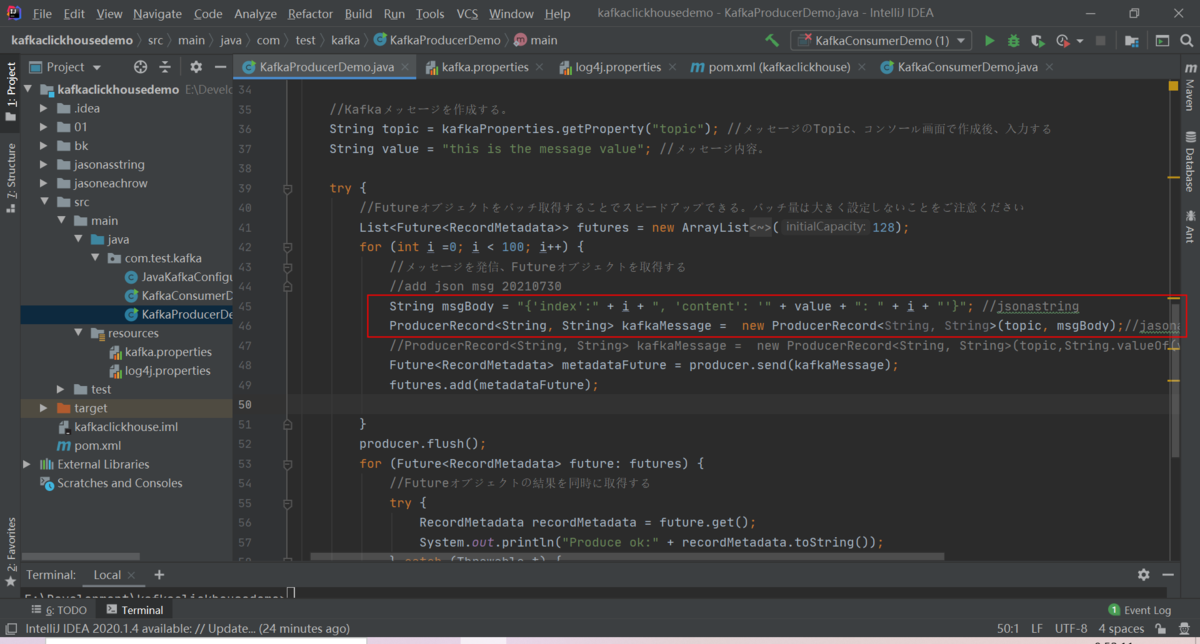Start debugging with the bug icon
The height and width of the screenshot is (644, 1200).
tap(1014, 41)
